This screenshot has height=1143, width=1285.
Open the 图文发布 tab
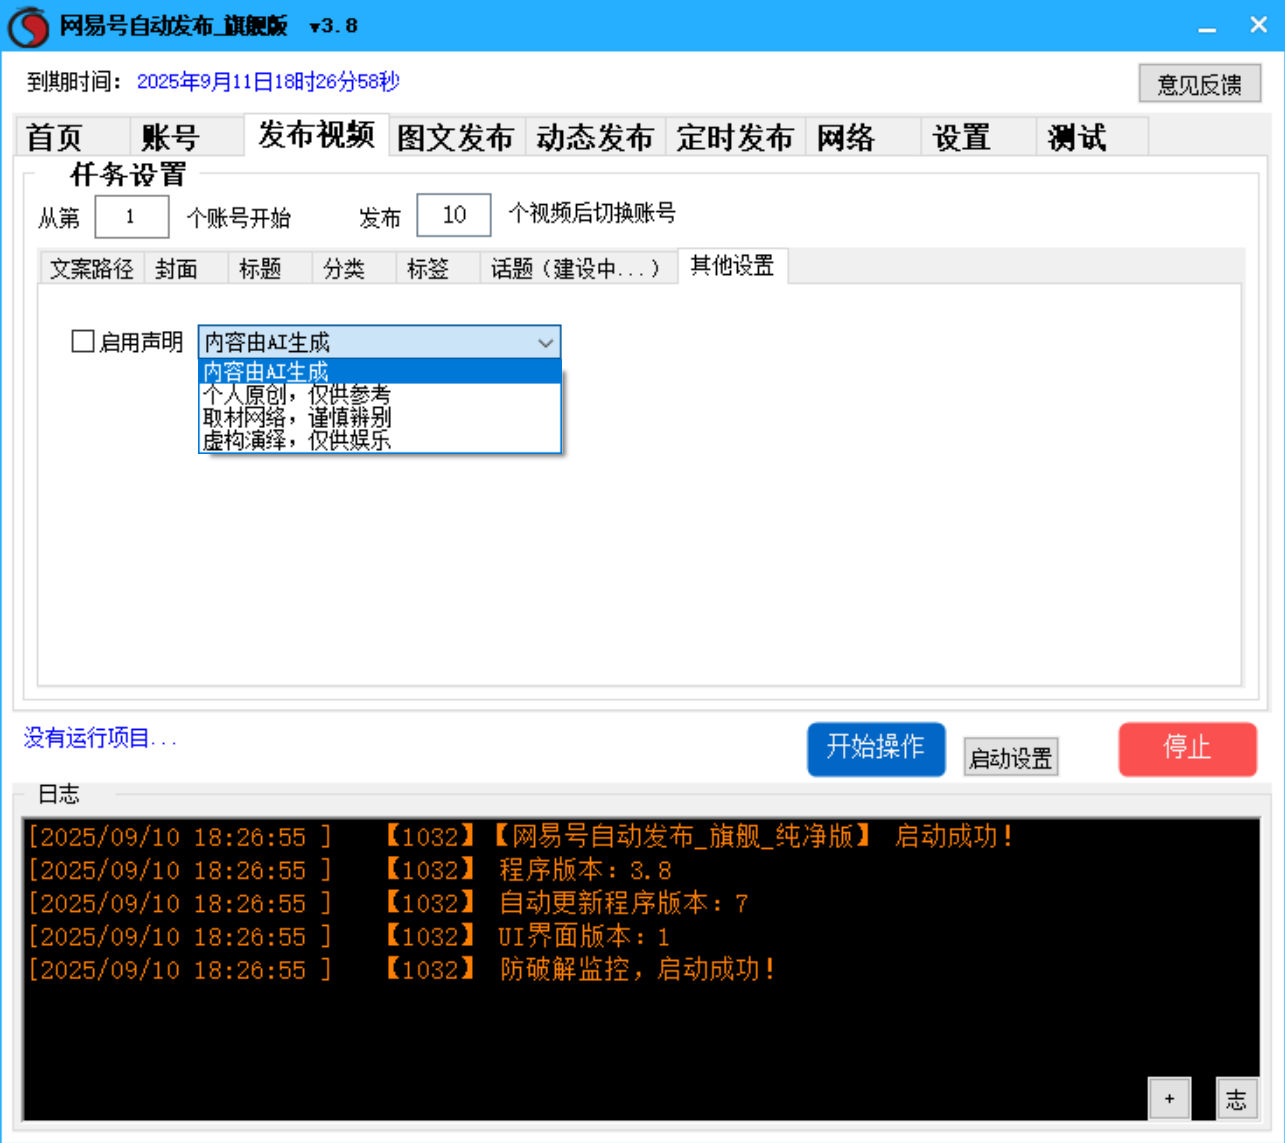(456, 137)
